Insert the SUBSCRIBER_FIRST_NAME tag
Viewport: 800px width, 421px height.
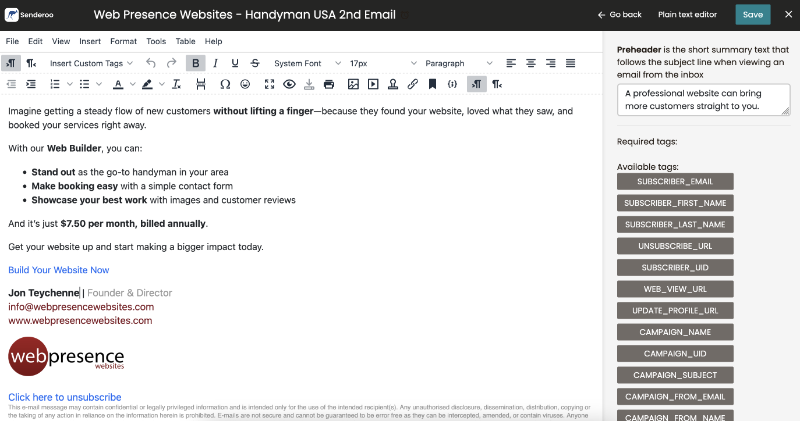(675, 203)
